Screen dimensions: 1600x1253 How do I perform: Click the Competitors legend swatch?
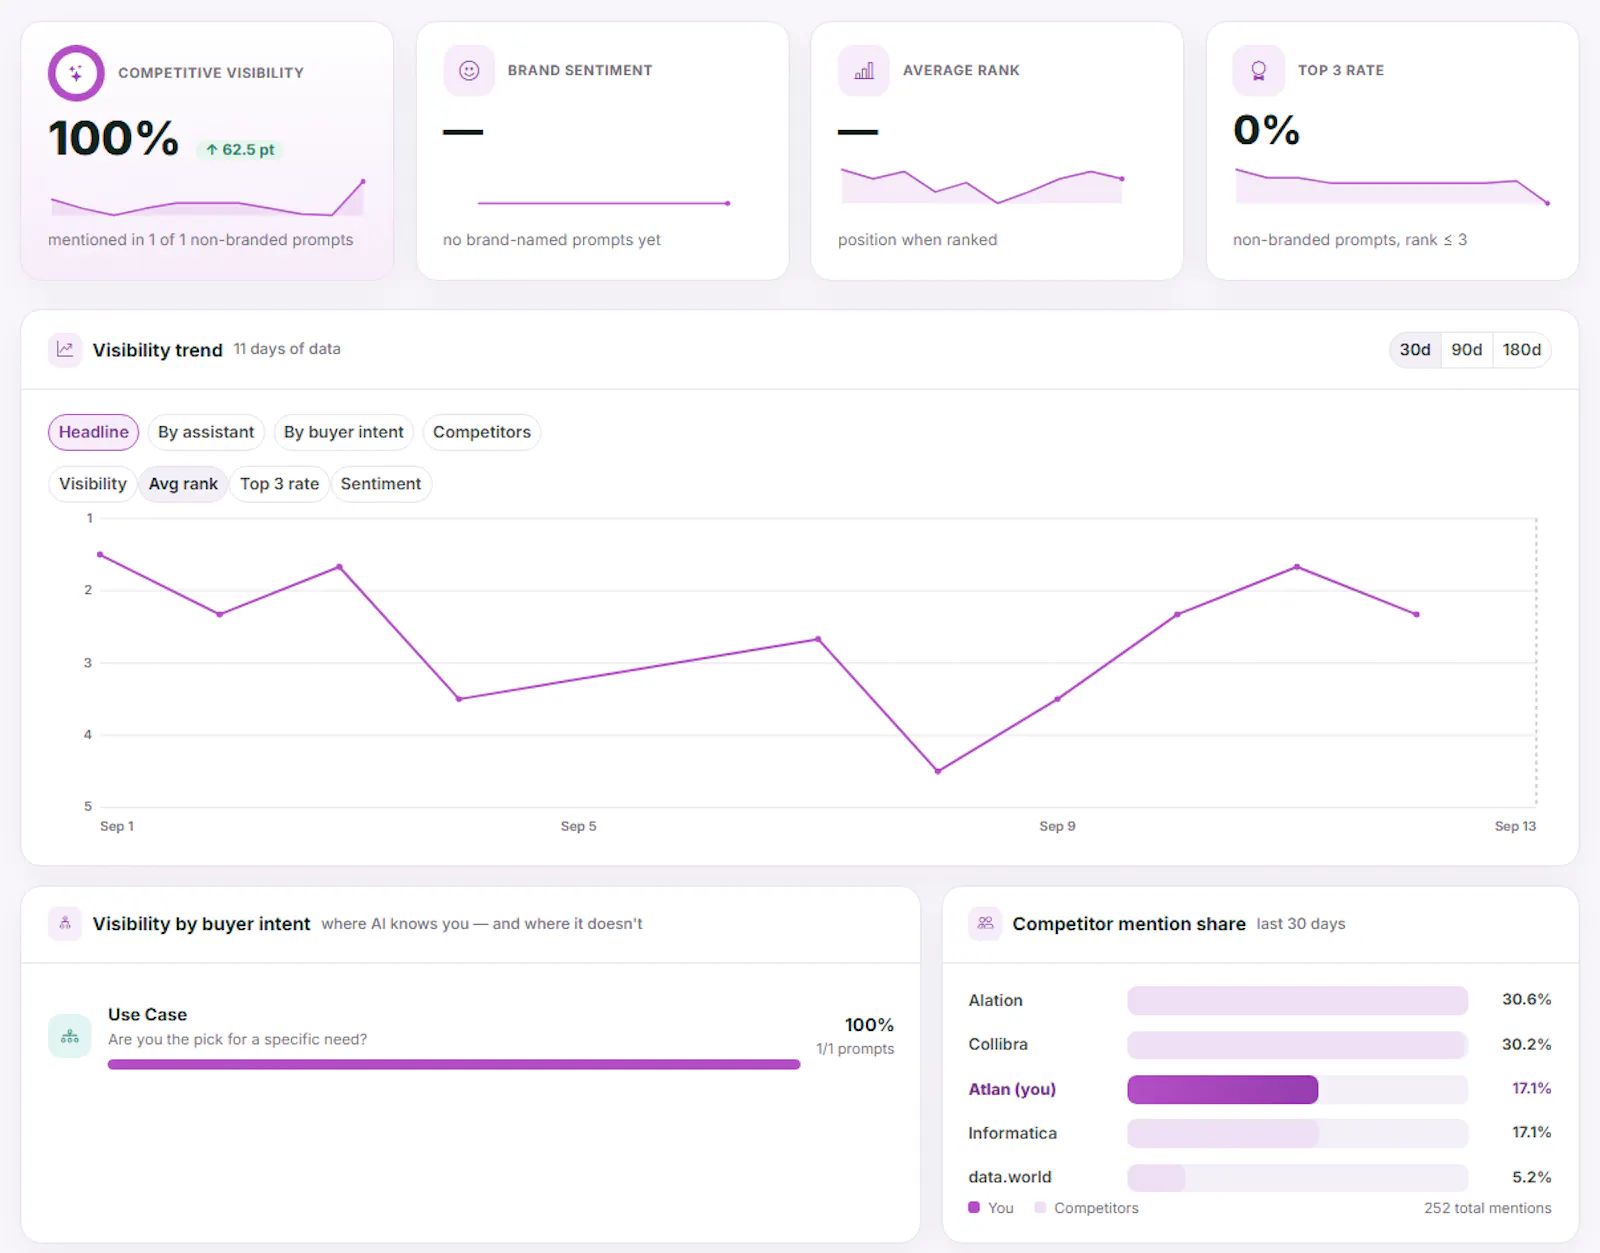coord(1040,1207)
